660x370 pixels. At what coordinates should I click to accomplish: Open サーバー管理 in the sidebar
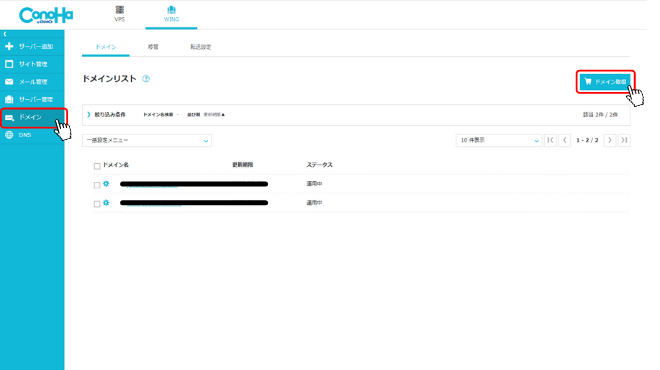point(32,99)
